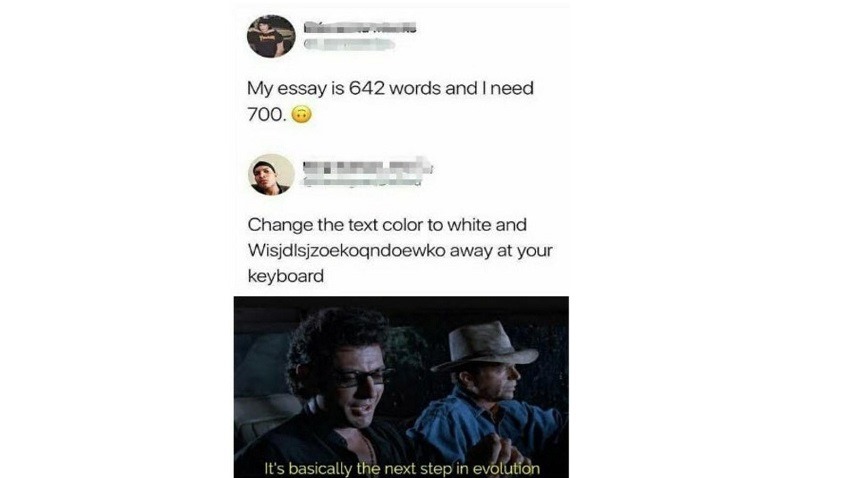The width and height of the screenshot is (850, 478).
Task: Click the '700.' text beside the emoji
Action: (266, 115)
